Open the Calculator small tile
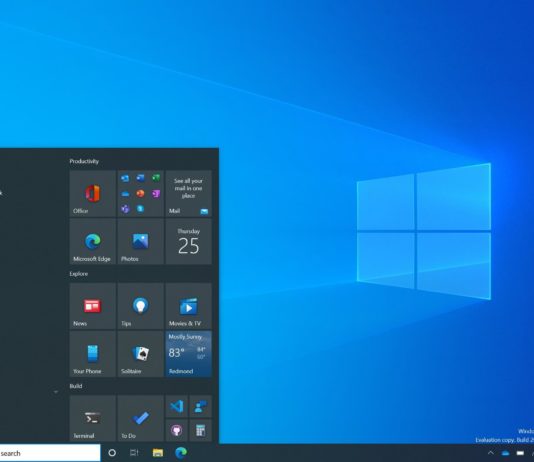The image size is (534, 462). (201, 431)
